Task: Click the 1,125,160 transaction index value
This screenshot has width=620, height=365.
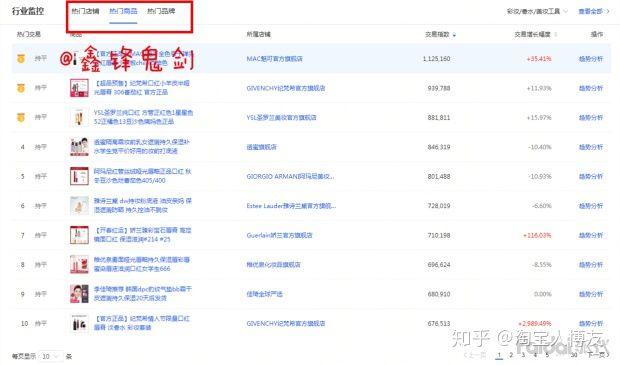Action: click(x=436, y=59)
